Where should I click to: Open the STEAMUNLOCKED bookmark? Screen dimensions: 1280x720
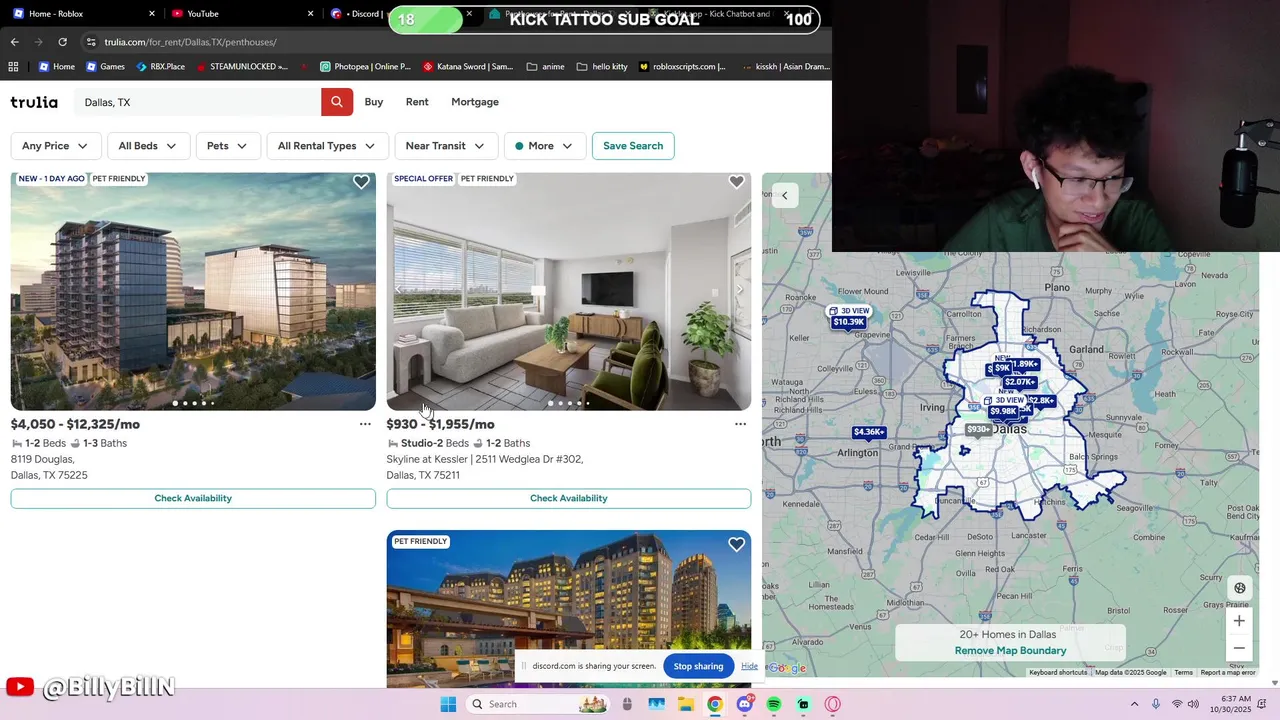(242, 67)
